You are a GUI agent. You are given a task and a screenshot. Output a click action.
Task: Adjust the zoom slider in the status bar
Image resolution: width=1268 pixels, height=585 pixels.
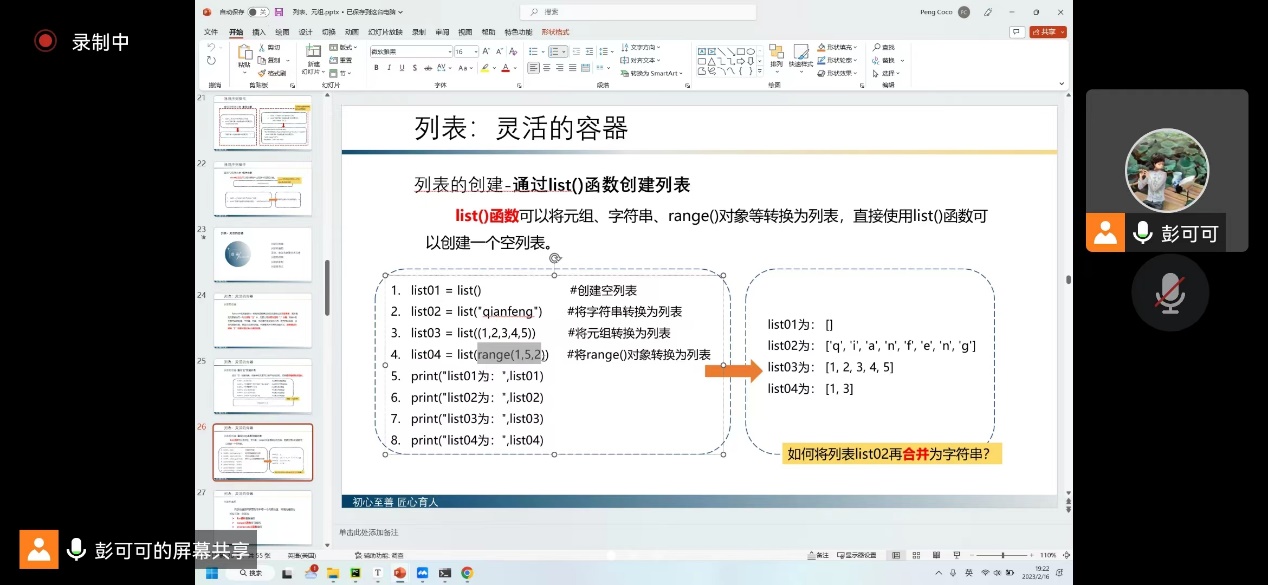[1003, 555]
